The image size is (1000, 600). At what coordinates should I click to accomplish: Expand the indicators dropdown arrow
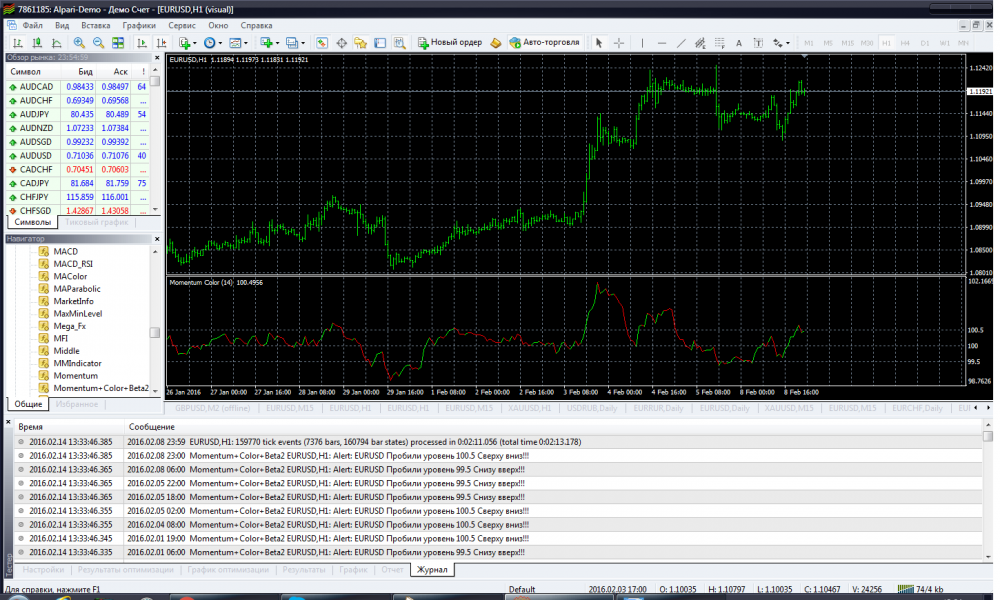coord(195,43)
